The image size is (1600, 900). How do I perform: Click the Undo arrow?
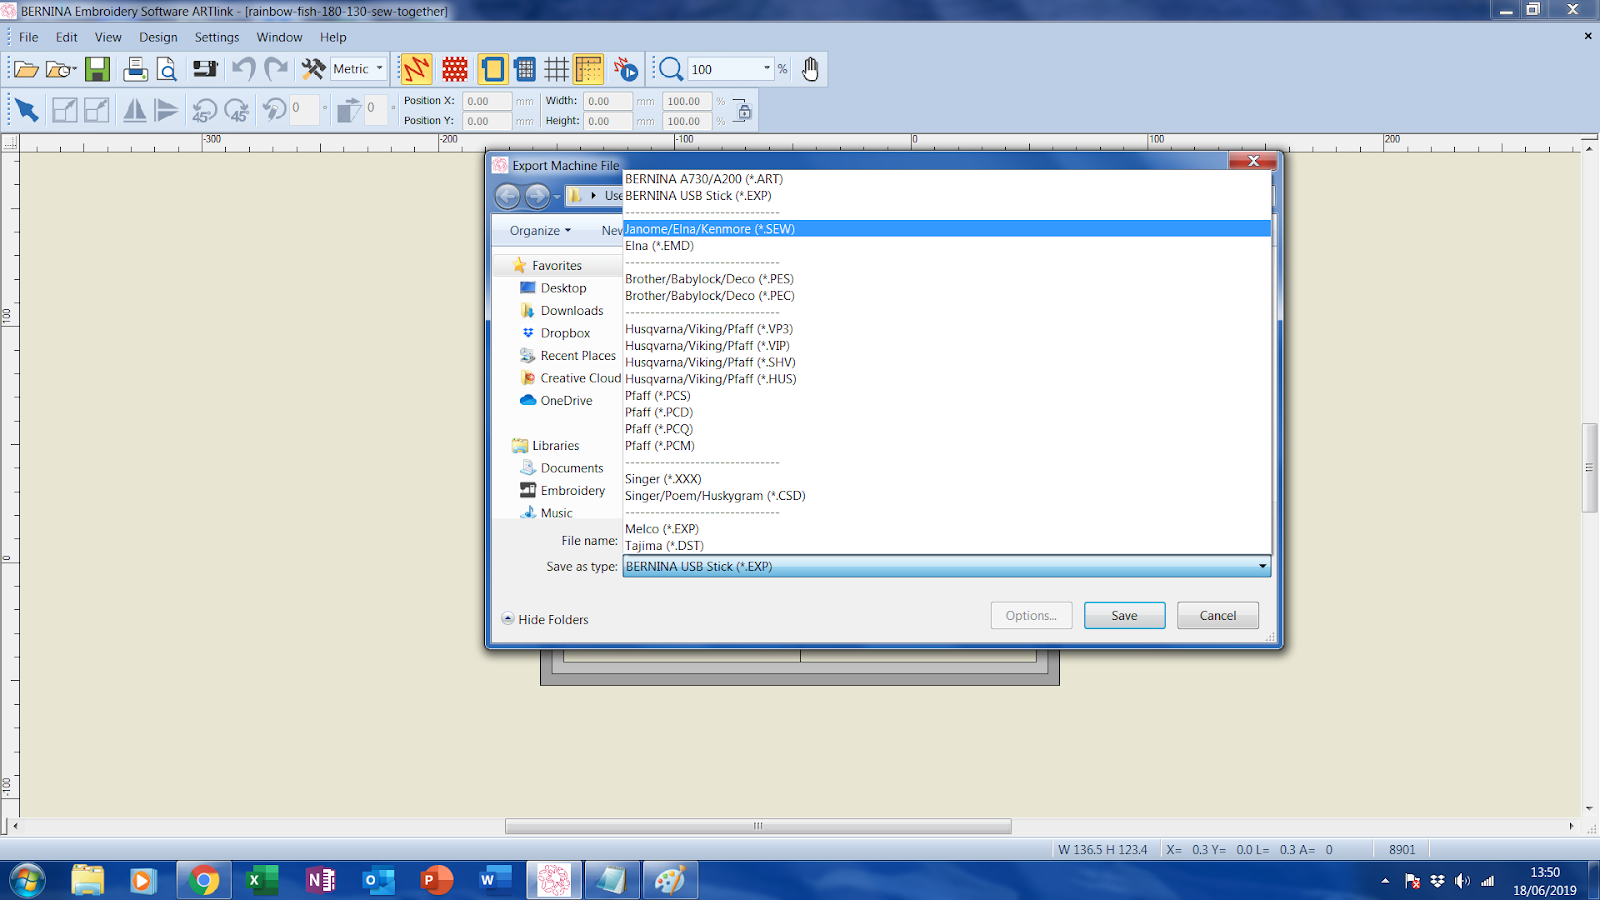pyautogui.click(x=243, y=69)
